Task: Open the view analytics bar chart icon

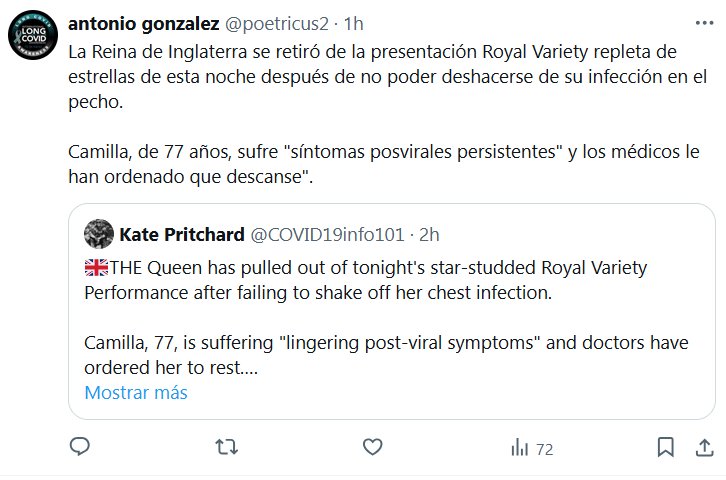Action: point(519,449)
